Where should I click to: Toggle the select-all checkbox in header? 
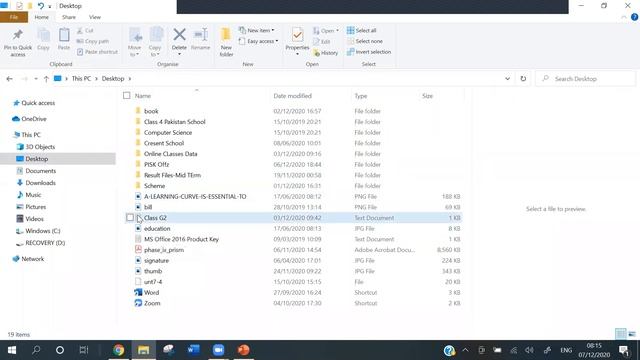(x=127, y=96)
